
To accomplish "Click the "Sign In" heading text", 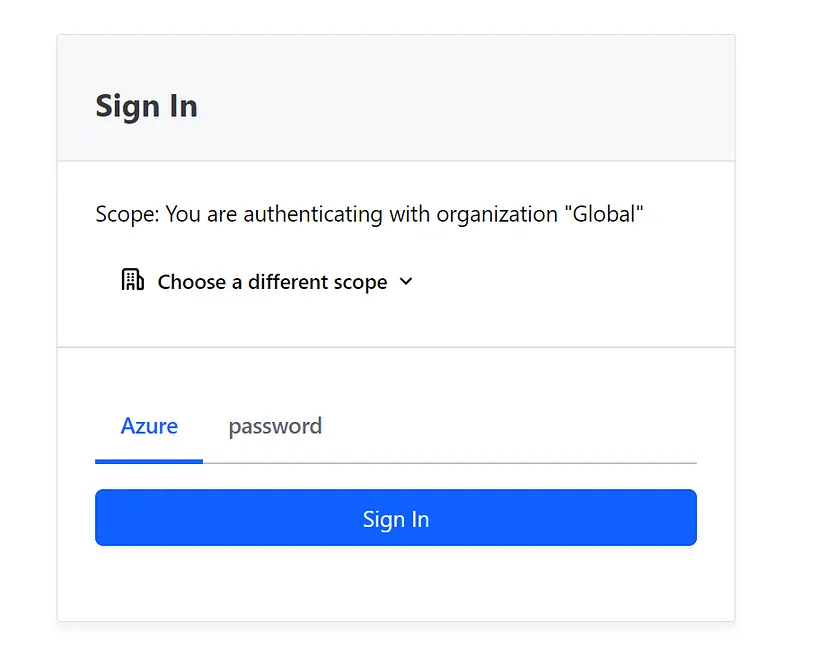I will [146, 106].
